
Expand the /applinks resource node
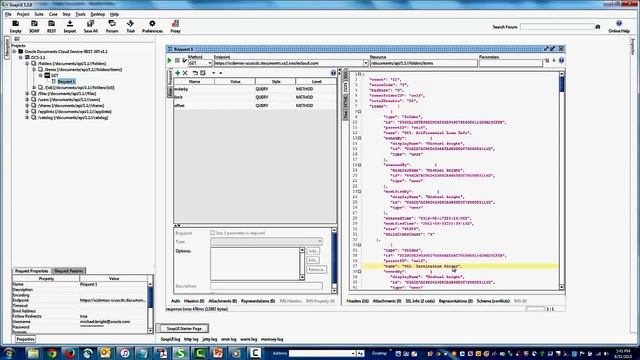coord(27,111)
